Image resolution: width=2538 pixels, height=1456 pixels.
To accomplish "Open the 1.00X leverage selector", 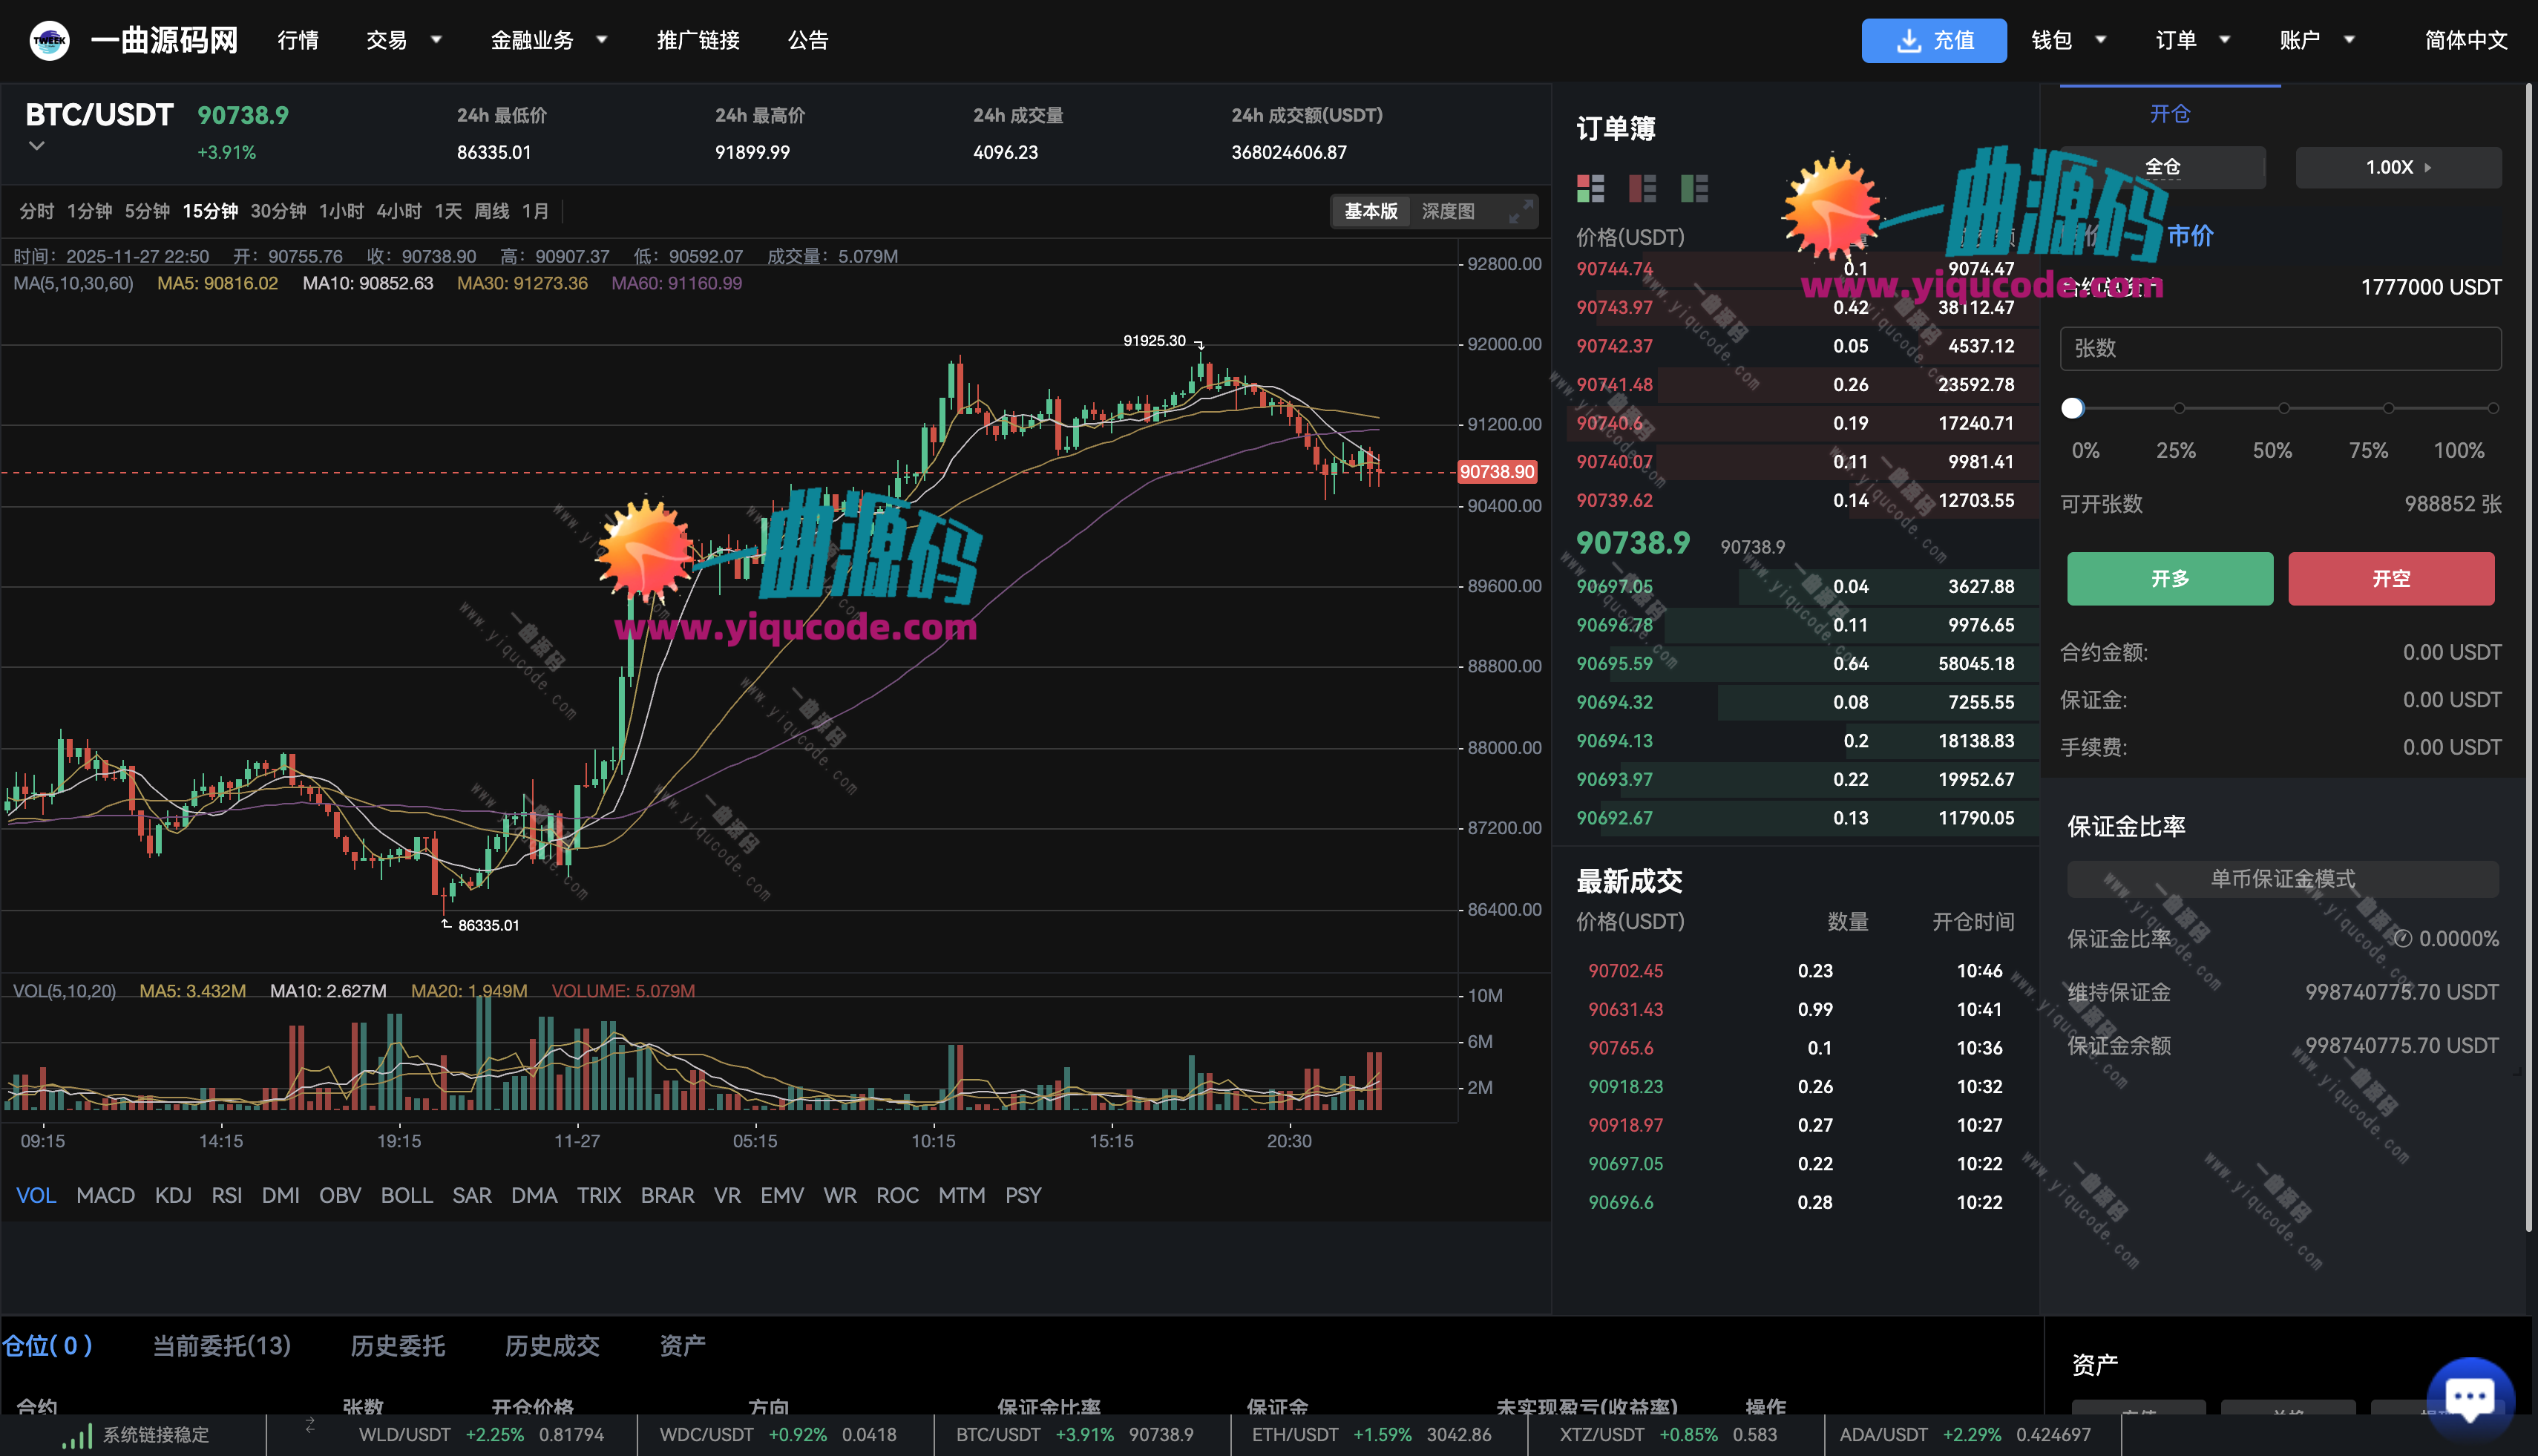I will [x=2397, y=167].
